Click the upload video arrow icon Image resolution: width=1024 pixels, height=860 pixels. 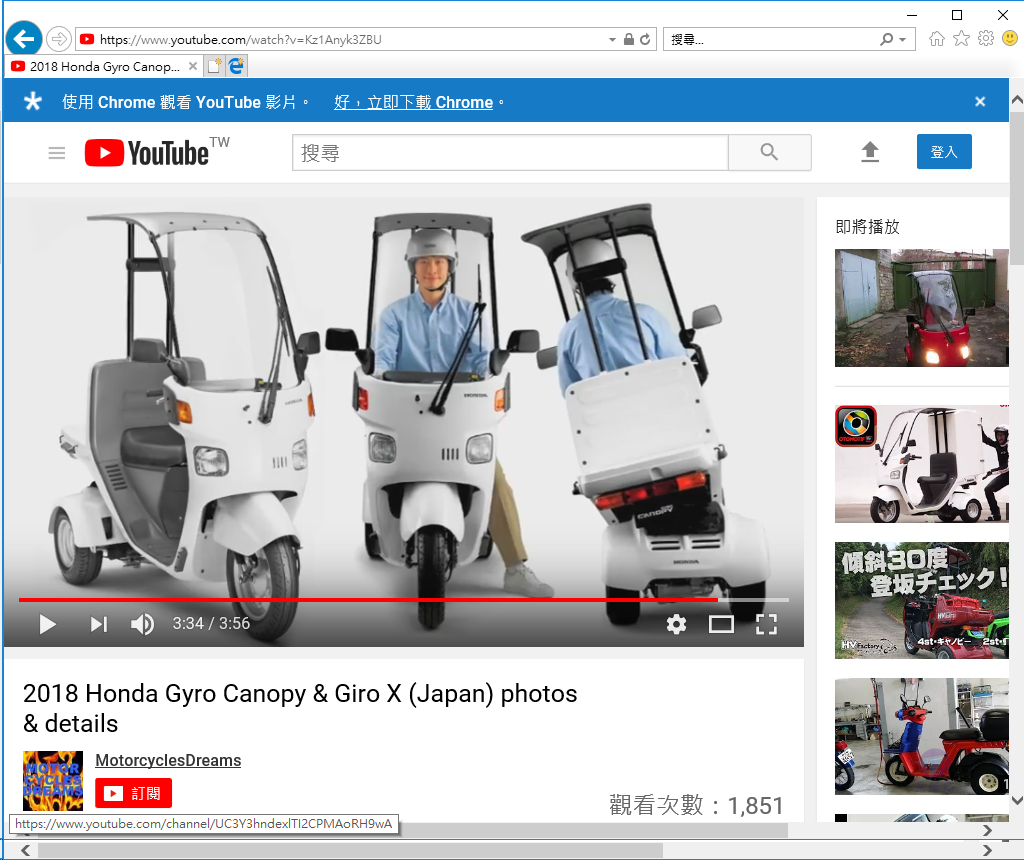(869, 152)
